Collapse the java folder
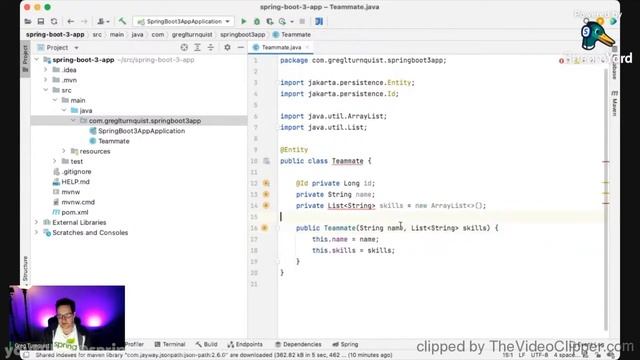Viewport: 640px width, 360px height. (64, 111)
